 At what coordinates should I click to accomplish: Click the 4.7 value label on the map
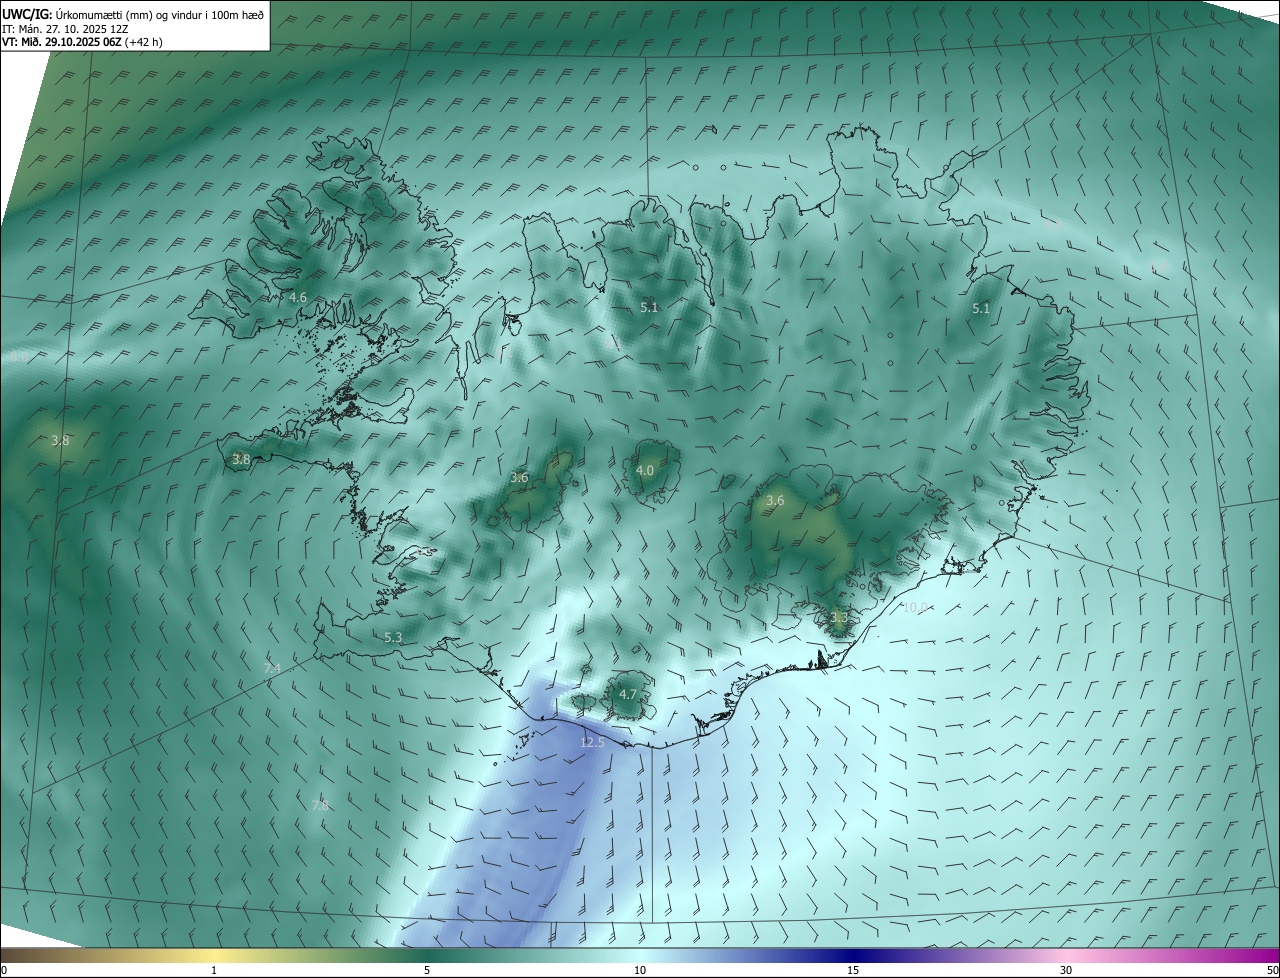pos(628,693)
